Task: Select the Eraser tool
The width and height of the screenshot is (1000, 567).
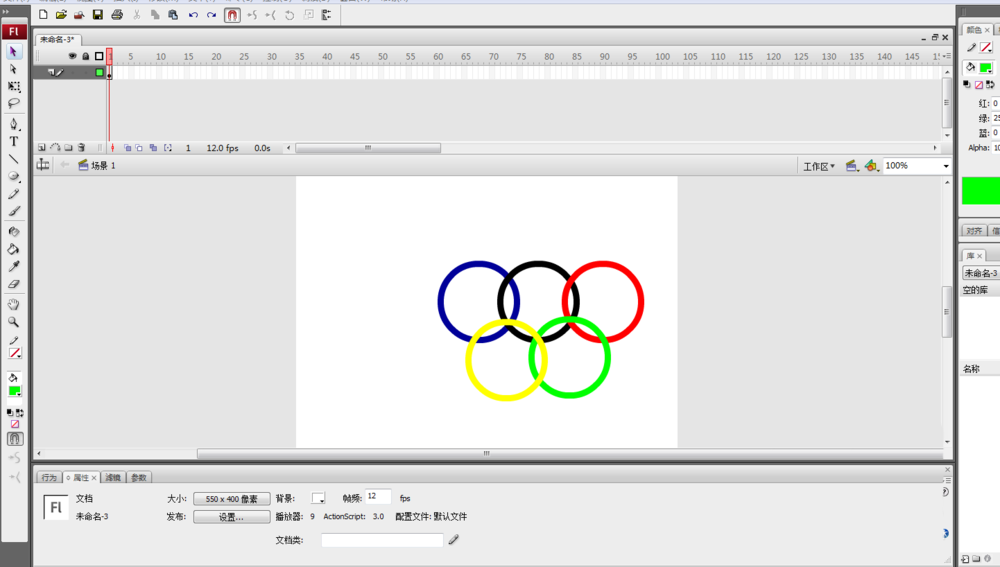Action: click(13, 284)
